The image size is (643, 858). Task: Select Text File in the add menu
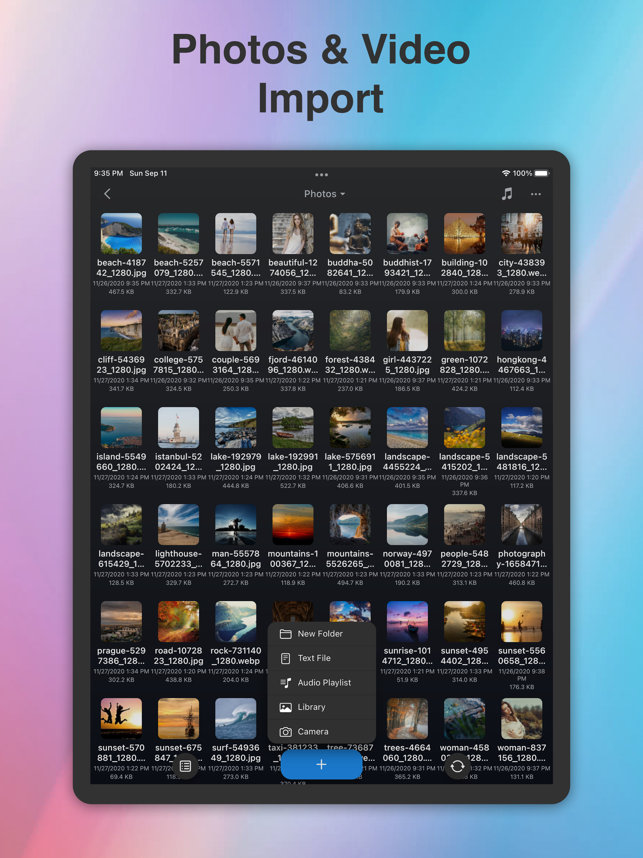point(314,658)
